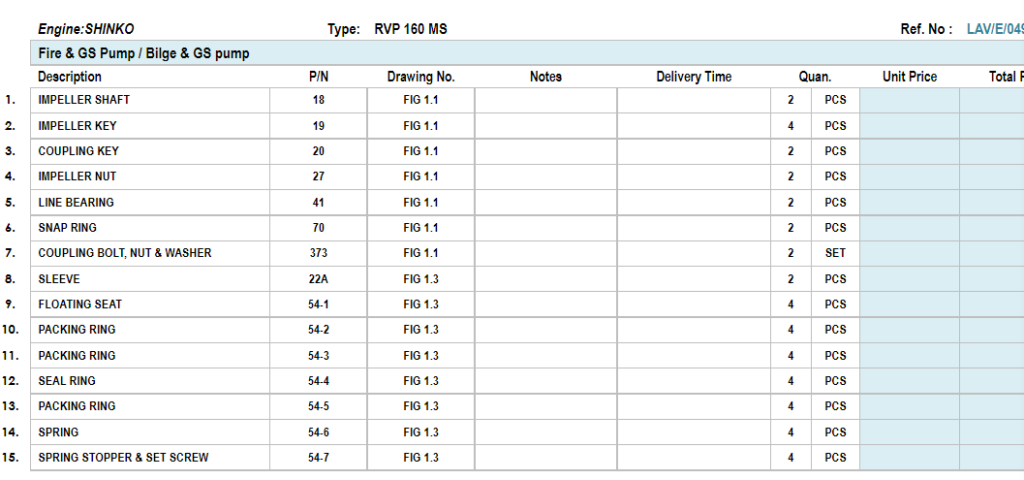Click the Drawing No. column header
Screen dimensions: 1024x480
[421, 76]
